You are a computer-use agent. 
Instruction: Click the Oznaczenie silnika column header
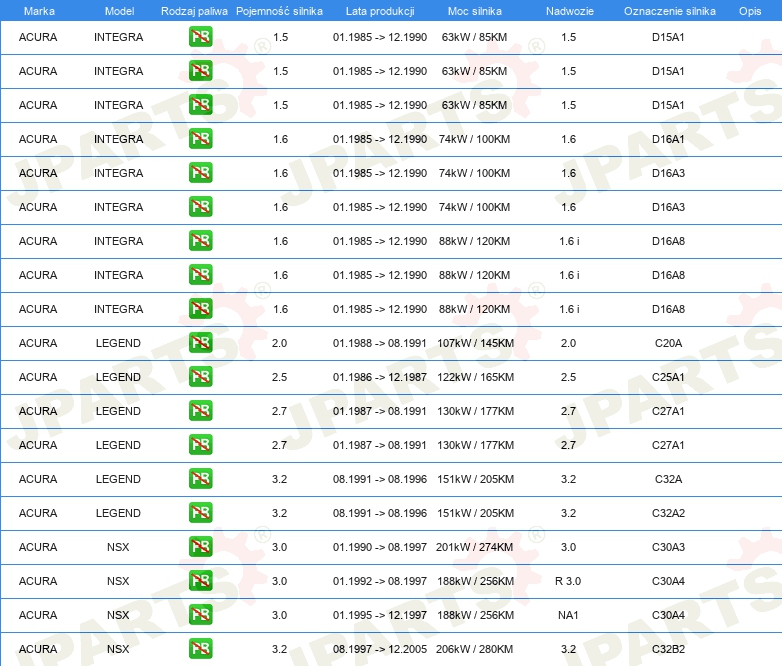tap(670, 11)
